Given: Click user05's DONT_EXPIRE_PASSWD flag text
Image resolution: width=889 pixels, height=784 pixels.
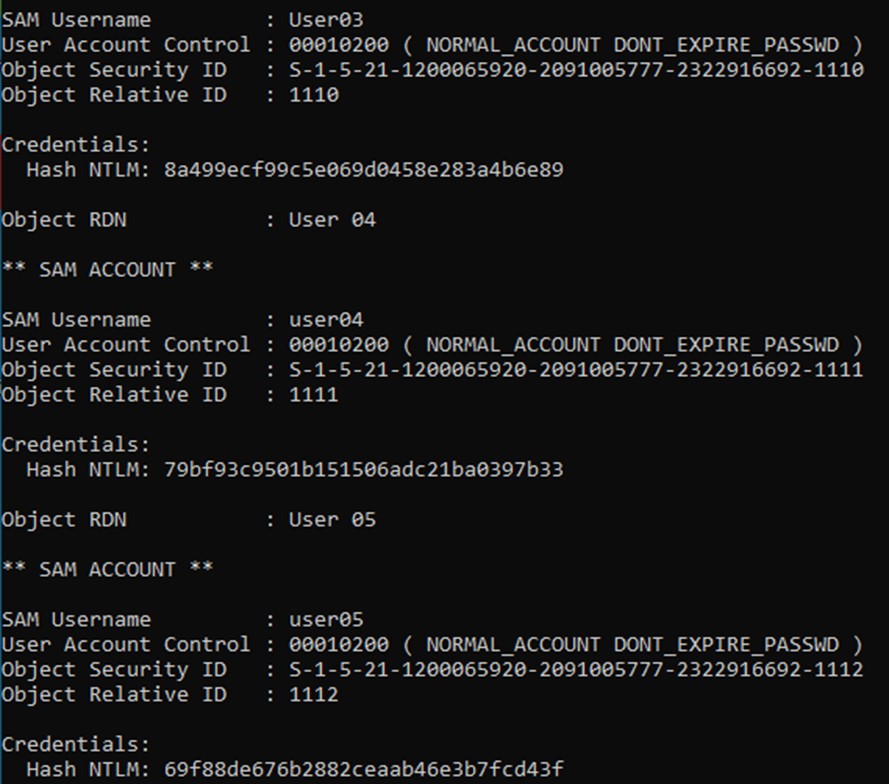Looking at the screenshot, I should pyautogui.click(x=726, y=645).
